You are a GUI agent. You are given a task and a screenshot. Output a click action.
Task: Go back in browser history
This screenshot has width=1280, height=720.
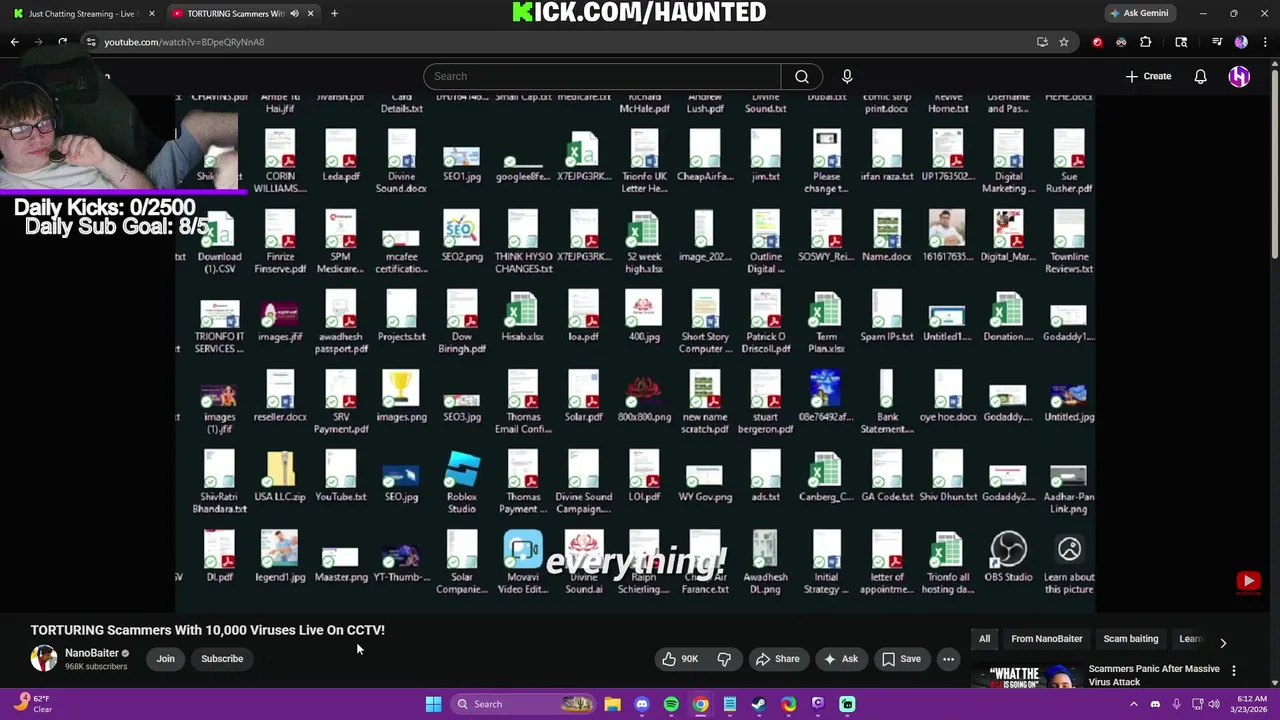coord(14,42)
